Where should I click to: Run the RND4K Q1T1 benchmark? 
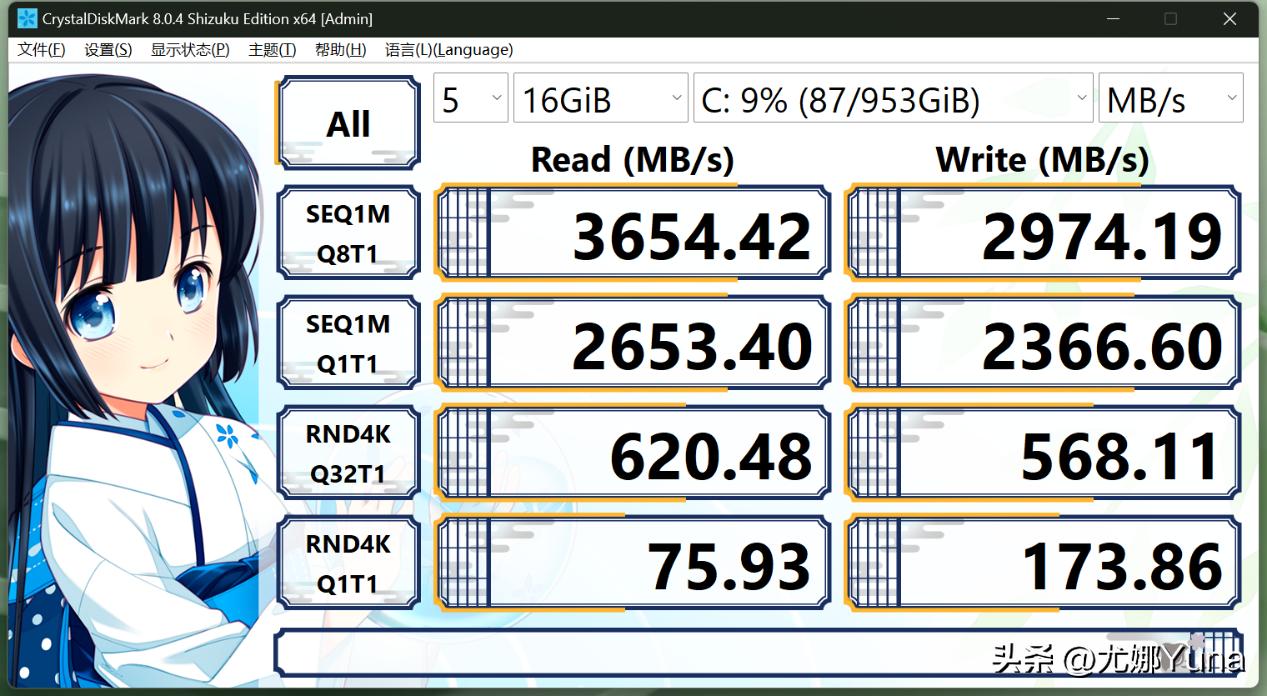(x=347, y=562)
